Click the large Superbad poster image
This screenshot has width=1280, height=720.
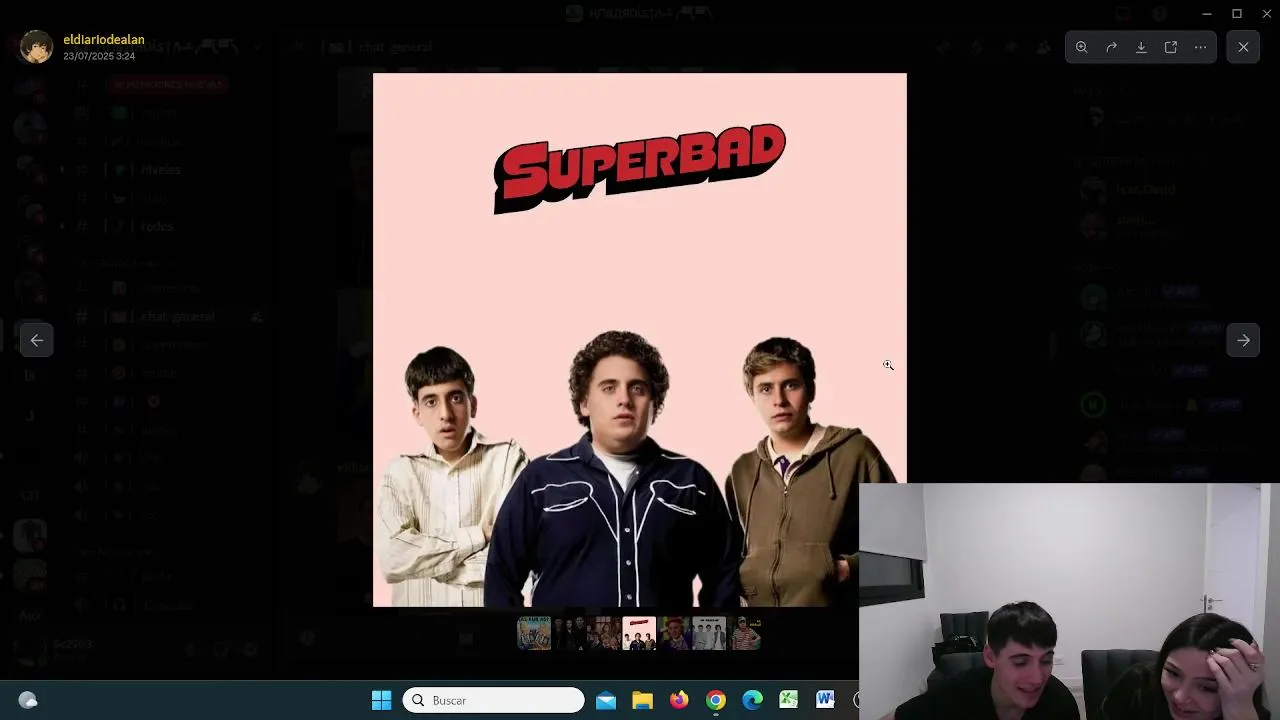[640, 340]
